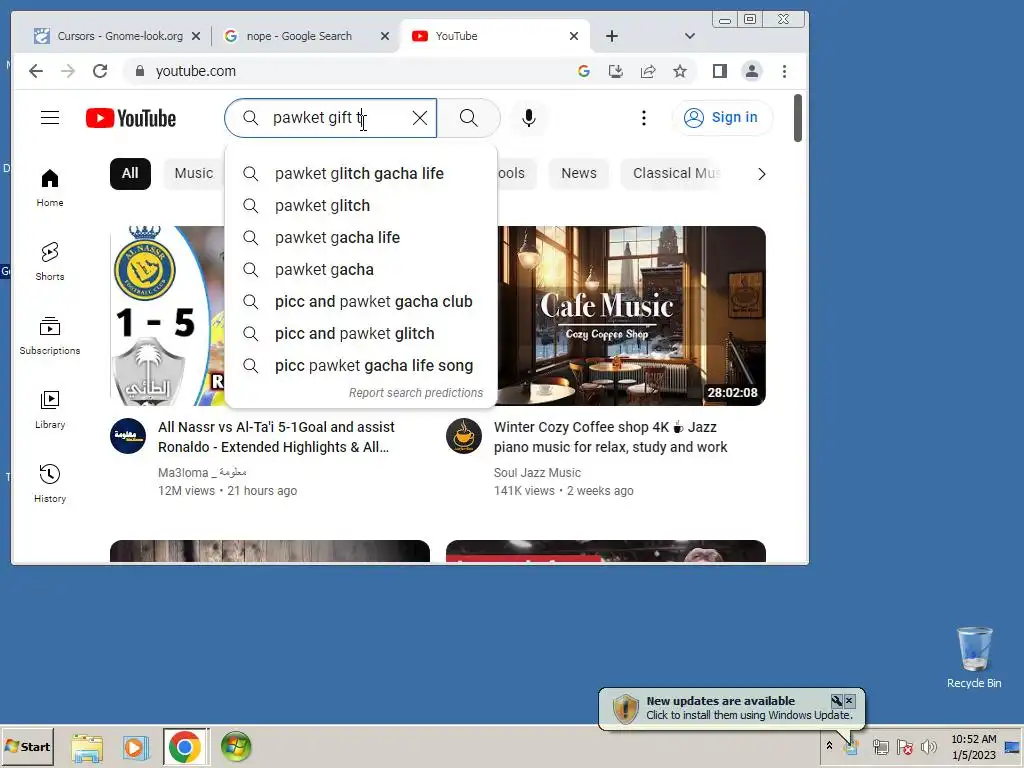Reload the youtube.com page
This screenshot has width=1024, height=768.
[x=100, y=71]
